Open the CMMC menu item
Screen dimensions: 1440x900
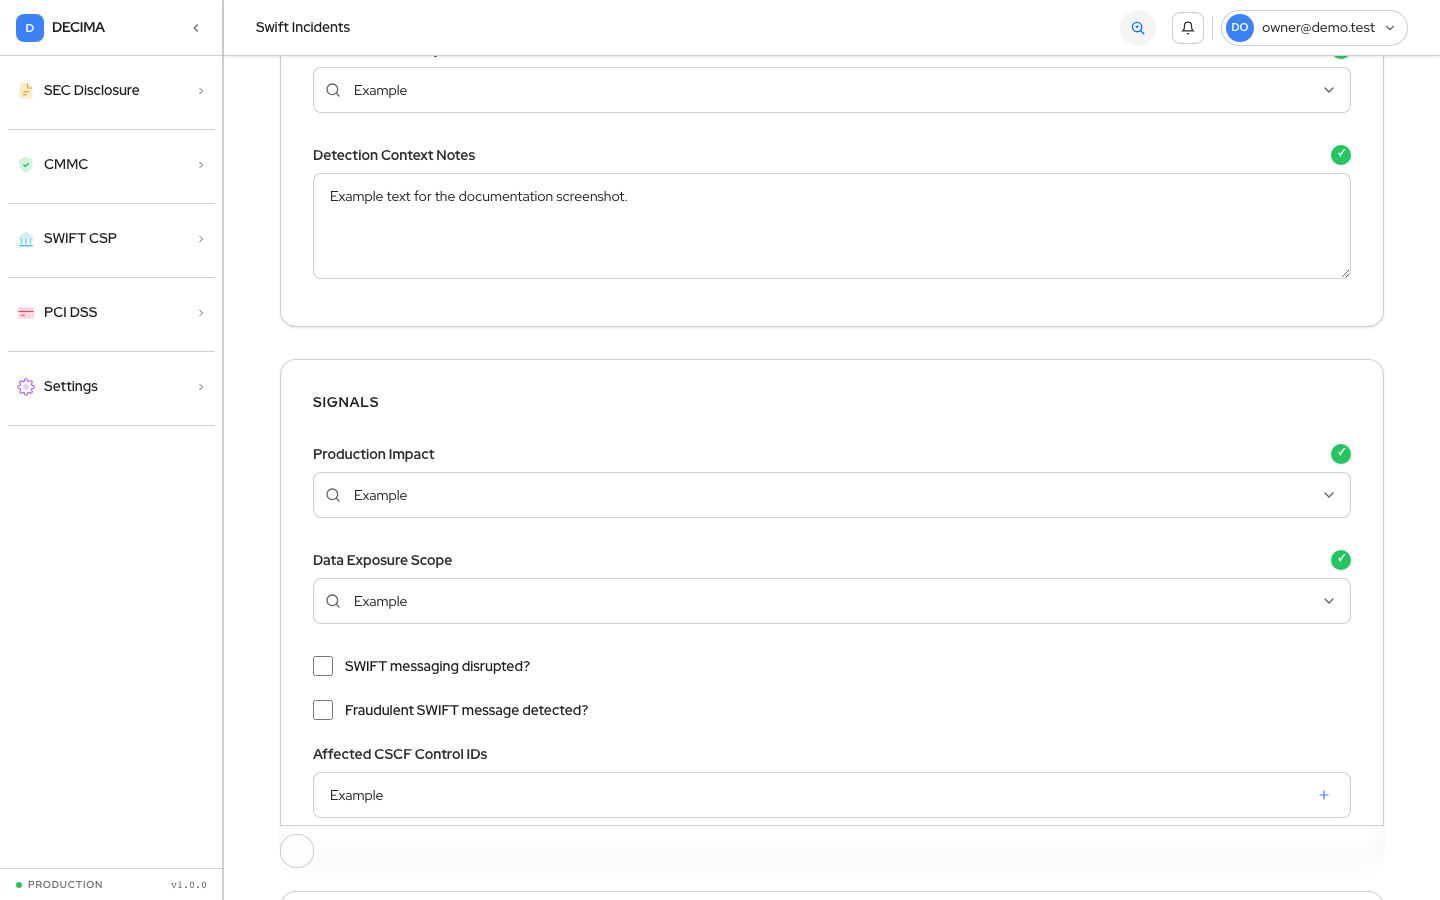pos(111,165)
